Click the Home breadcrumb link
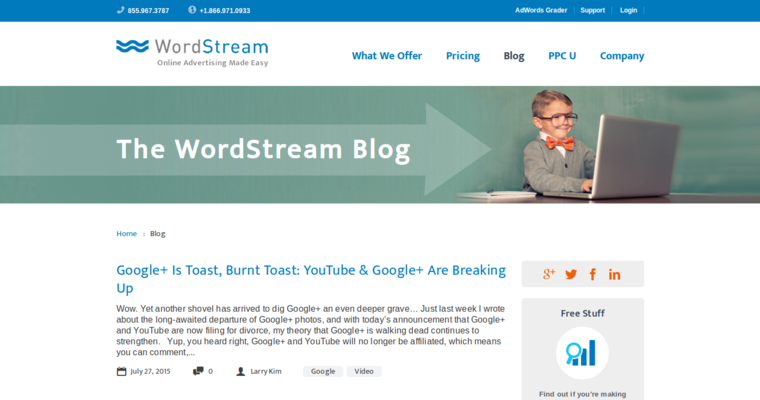 point(126,233)
